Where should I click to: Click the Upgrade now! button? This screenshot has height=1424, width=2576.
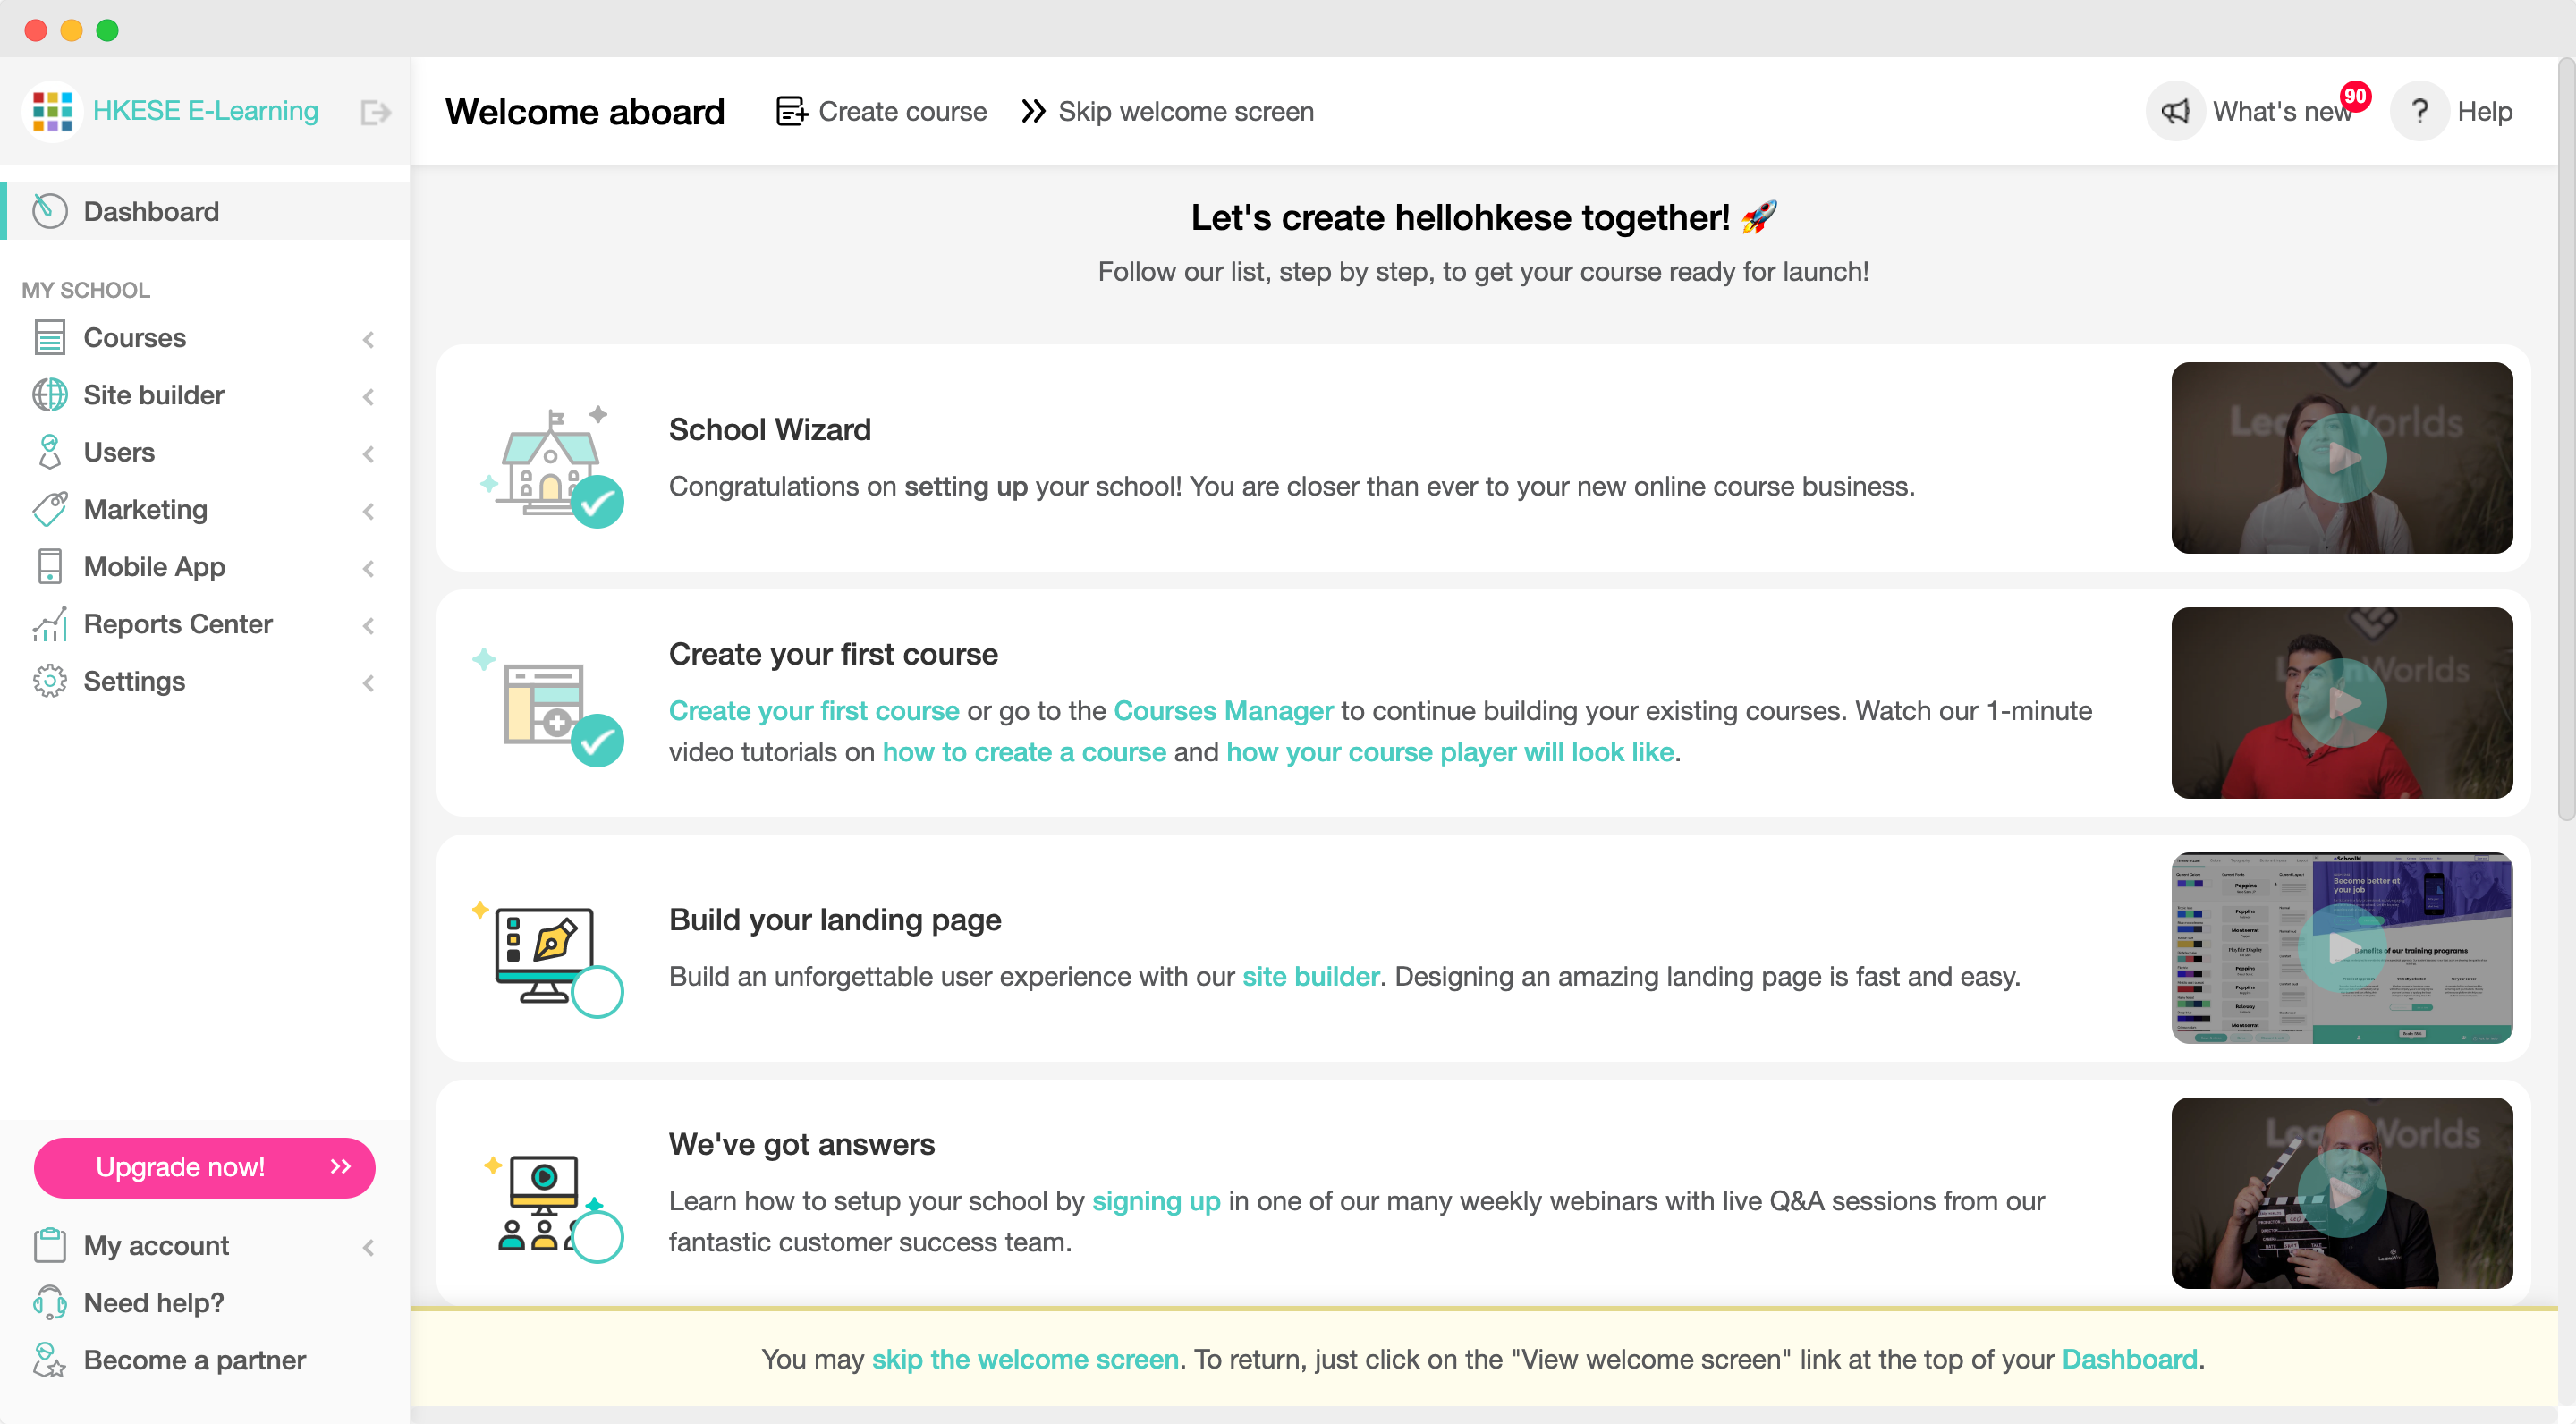[x=204, y=1167]
